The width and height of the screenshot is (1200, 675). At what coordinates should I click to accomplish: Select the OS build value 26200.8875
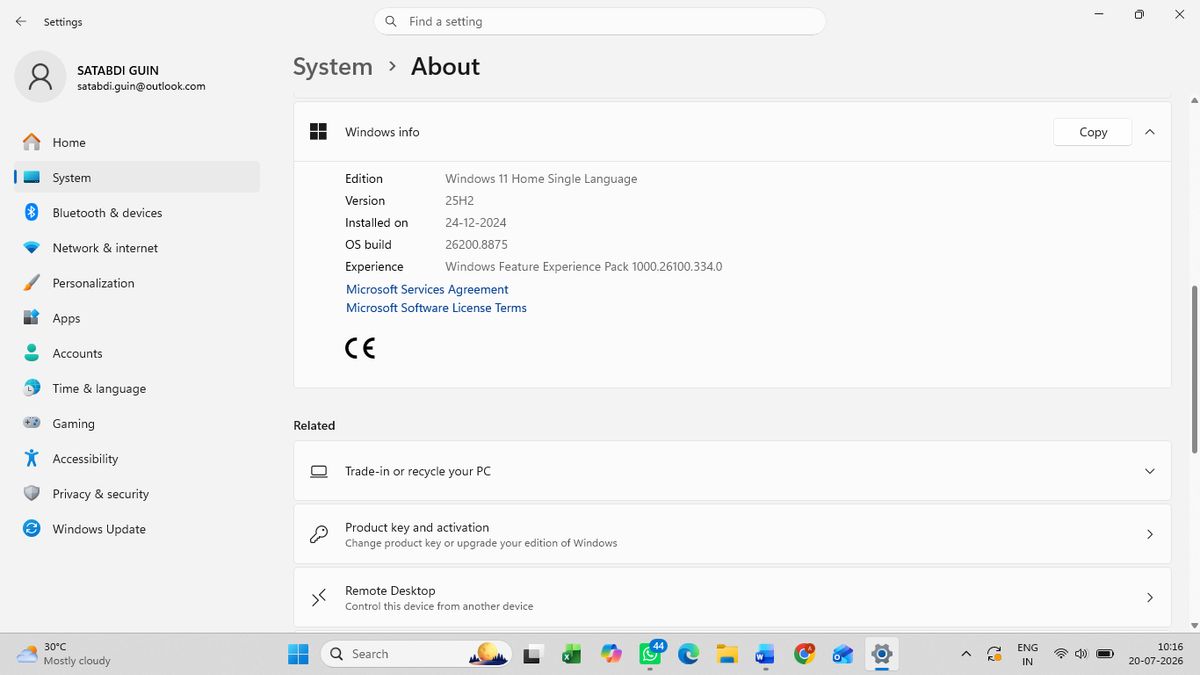[x=476, y=244]
